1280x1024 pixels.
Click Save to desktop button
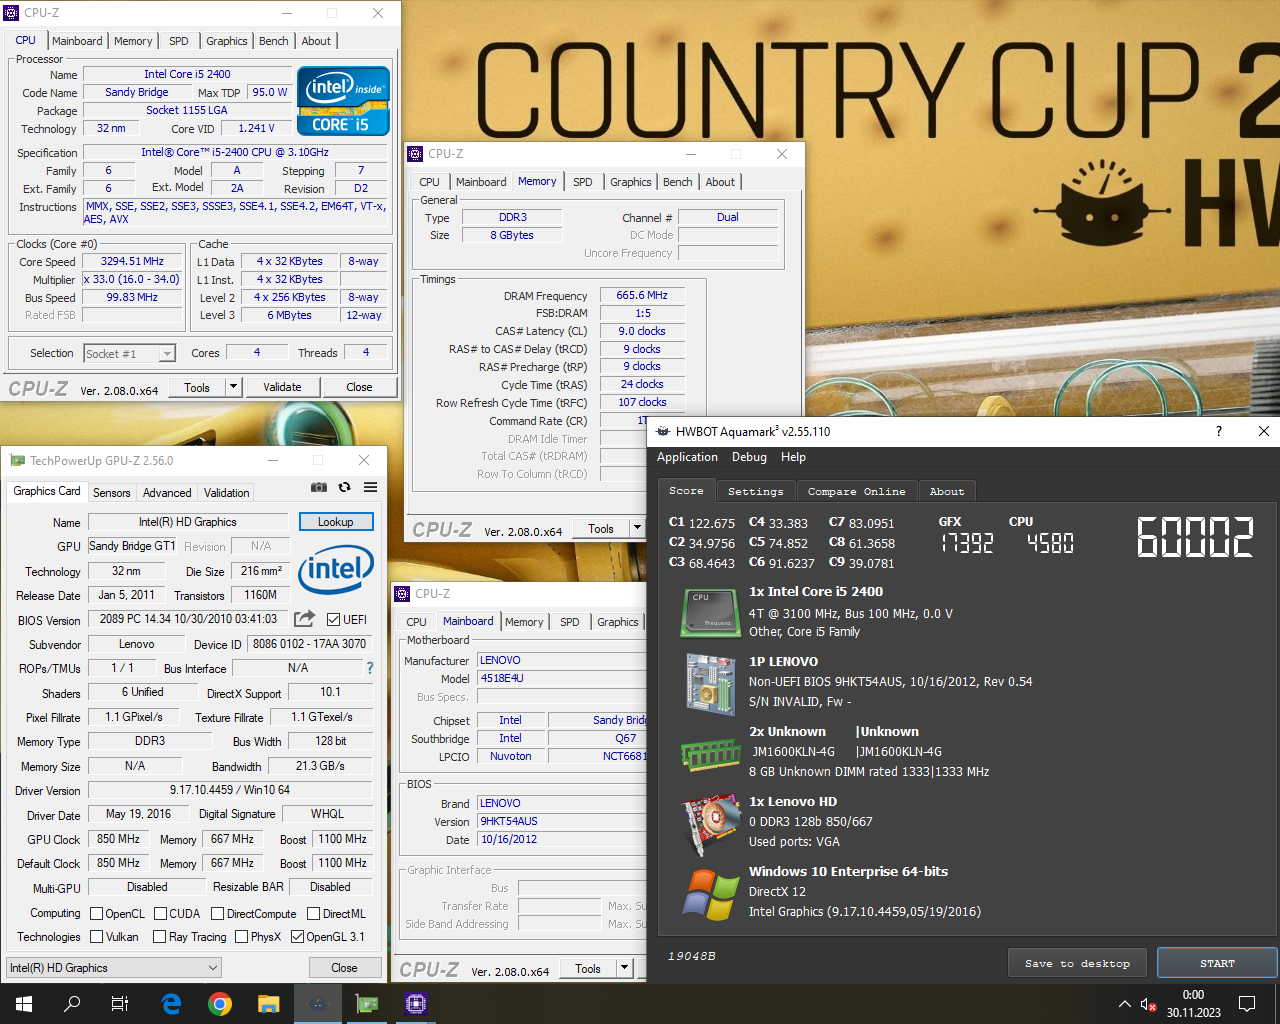1077,963
